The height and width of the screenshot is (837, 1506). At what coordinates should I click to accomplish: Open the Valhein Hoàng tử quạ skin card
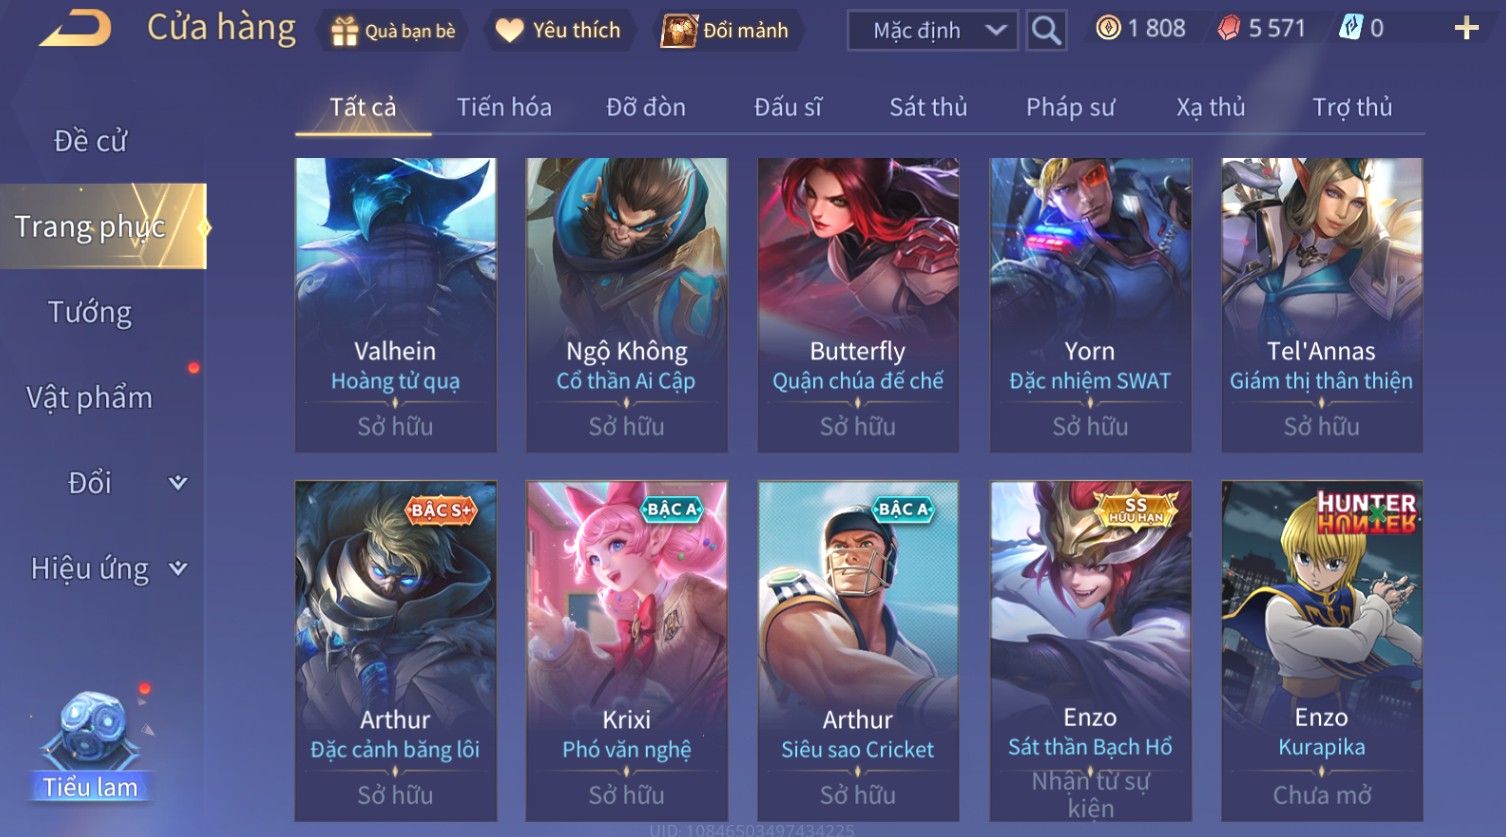[x=396, y=305]
